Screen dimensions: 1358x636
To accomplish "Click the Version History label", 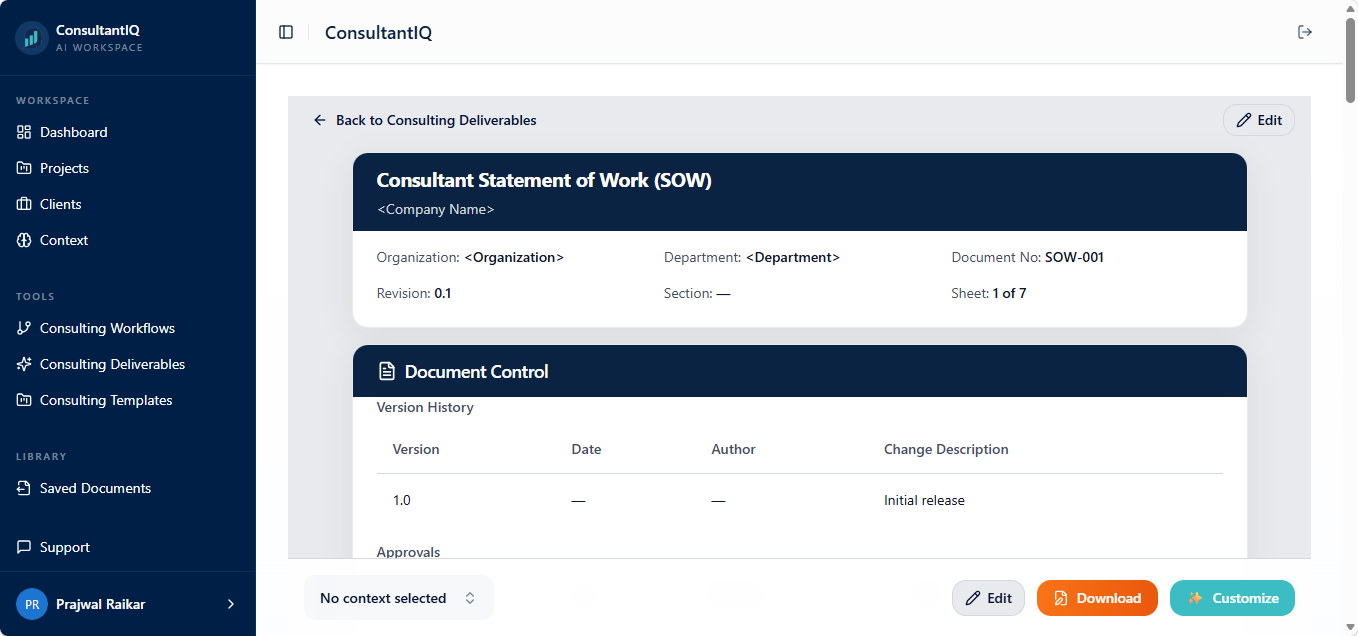I will [425, 407].
